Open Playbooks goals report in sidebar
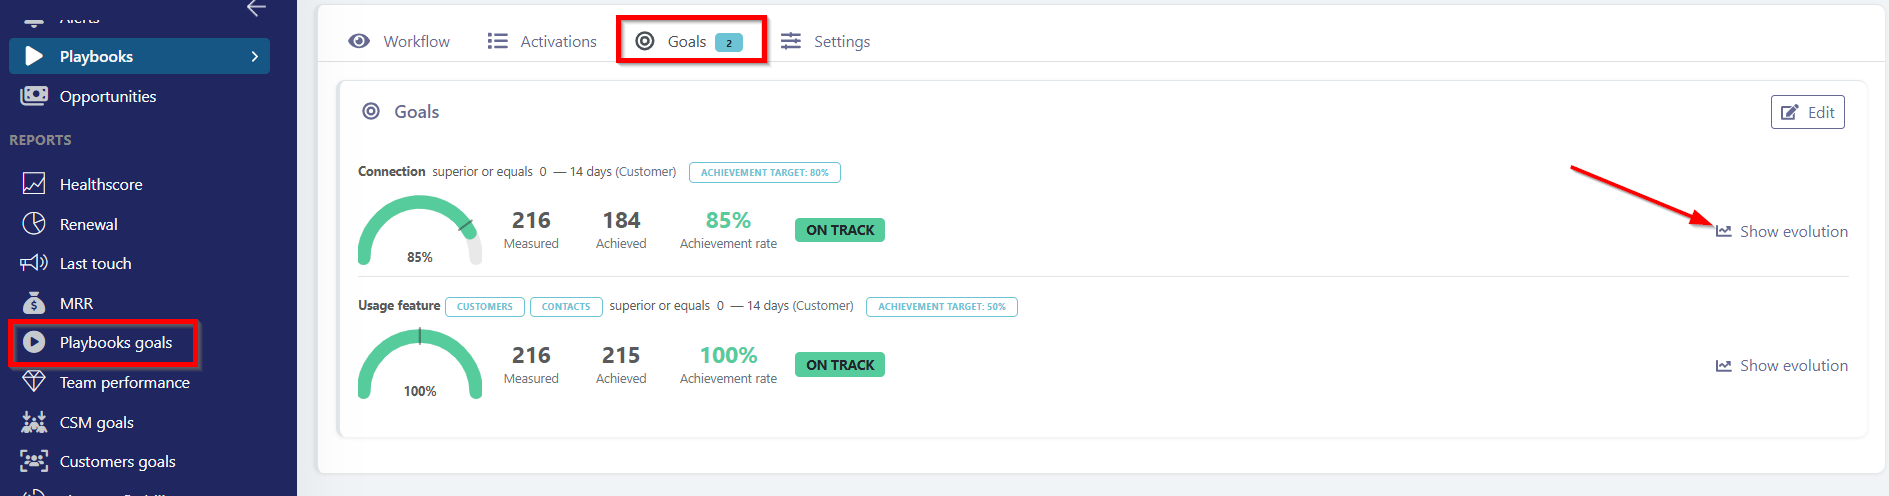 point(115,343)
